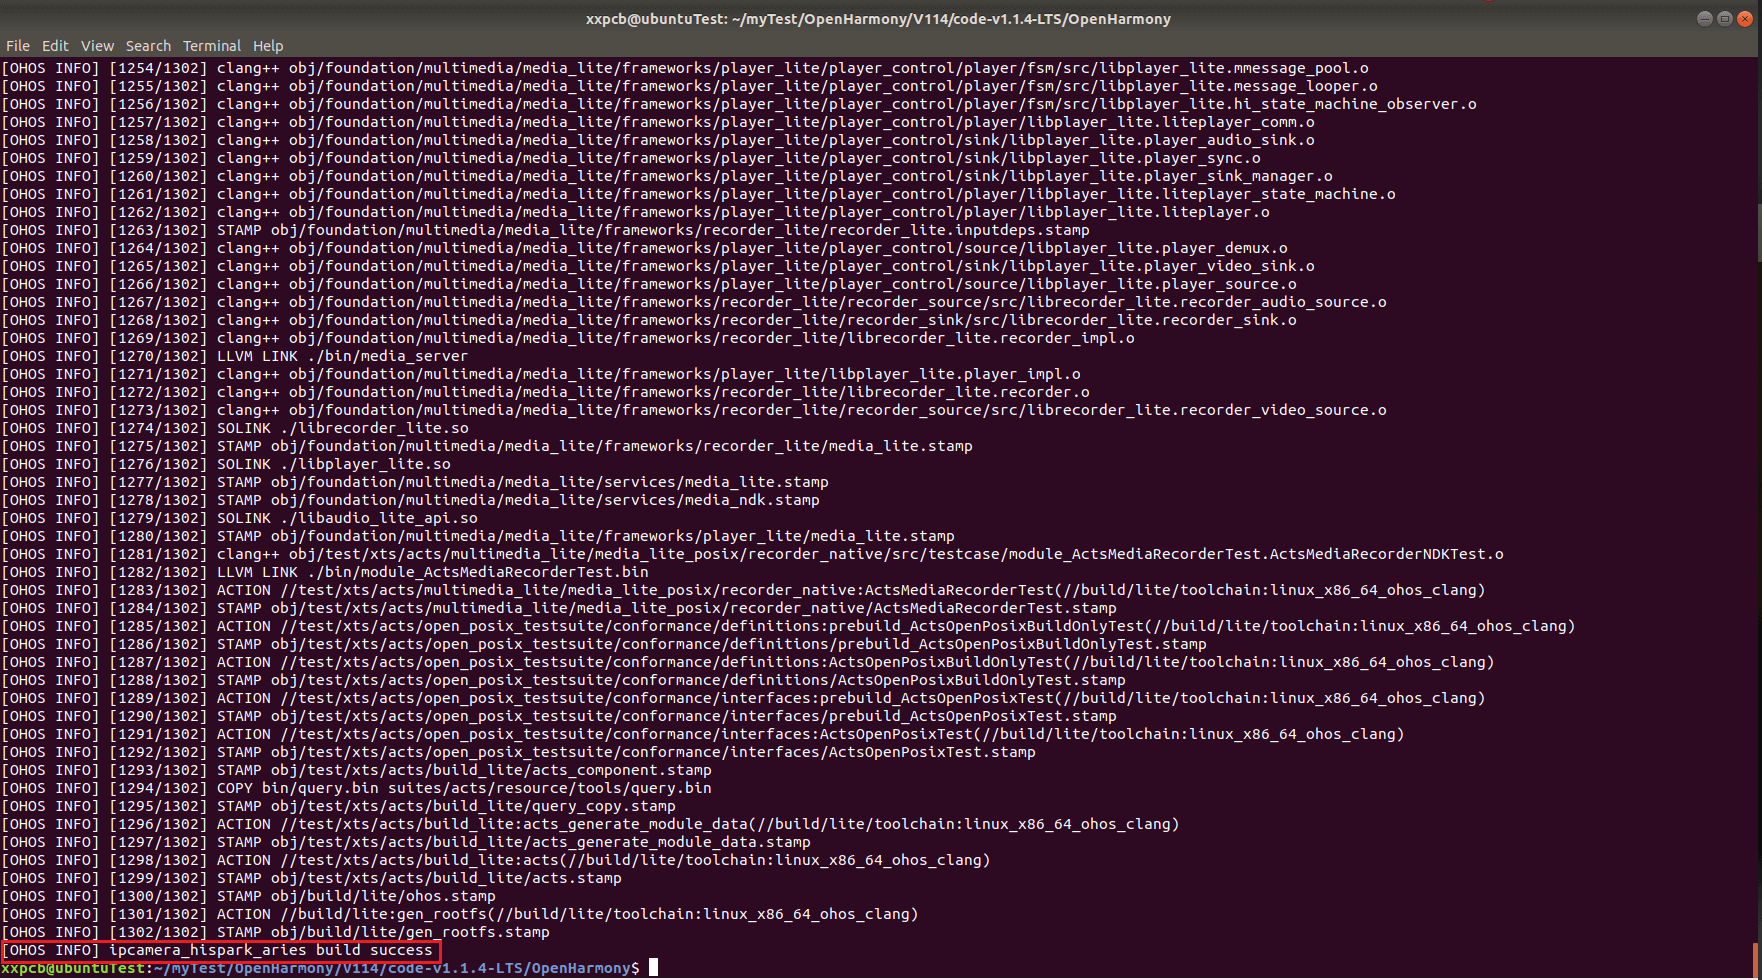Click the gen_rootfs.stamp line at step 1302

(x=383, y=932)
